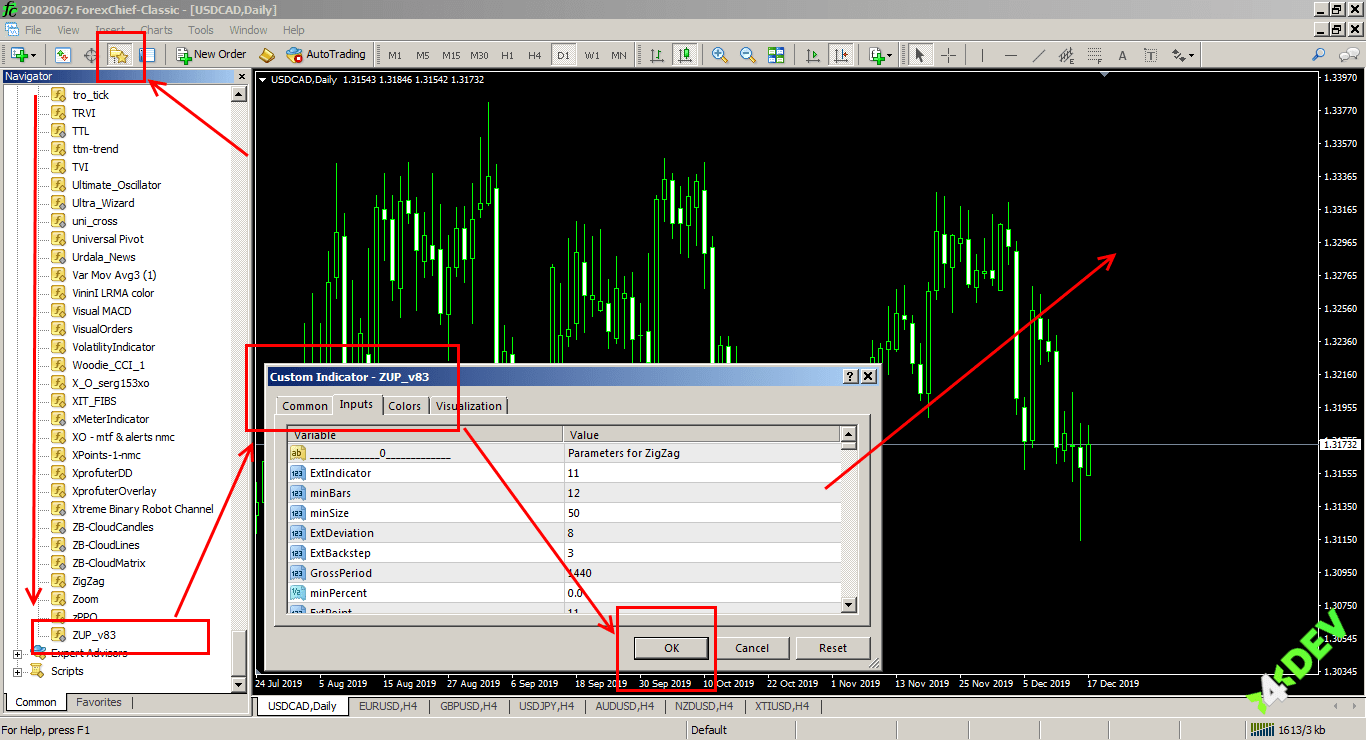Image resolution: width=1366 pixels, height=740 pixels.
Task: Switch to the Colors tab
Action: (405, 406)
